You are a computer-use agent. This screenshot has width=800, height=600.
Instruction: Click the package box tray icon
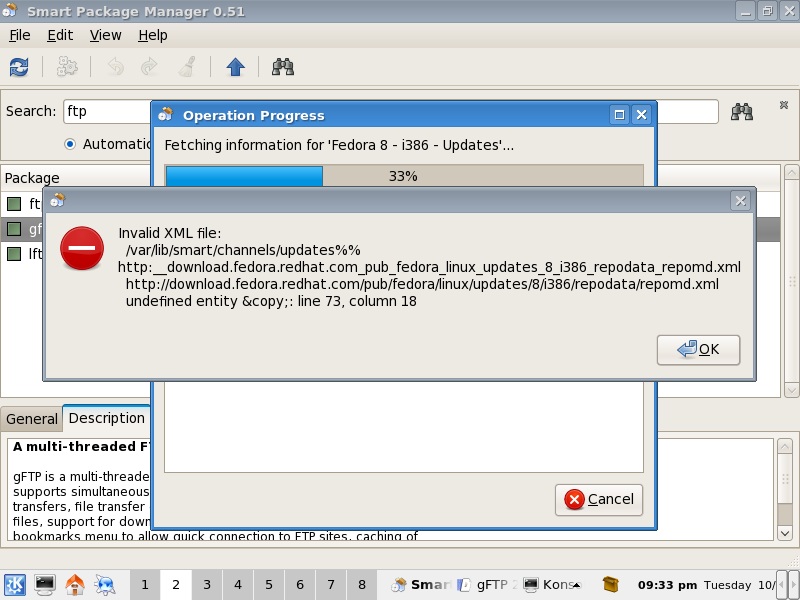pos(610,584)
